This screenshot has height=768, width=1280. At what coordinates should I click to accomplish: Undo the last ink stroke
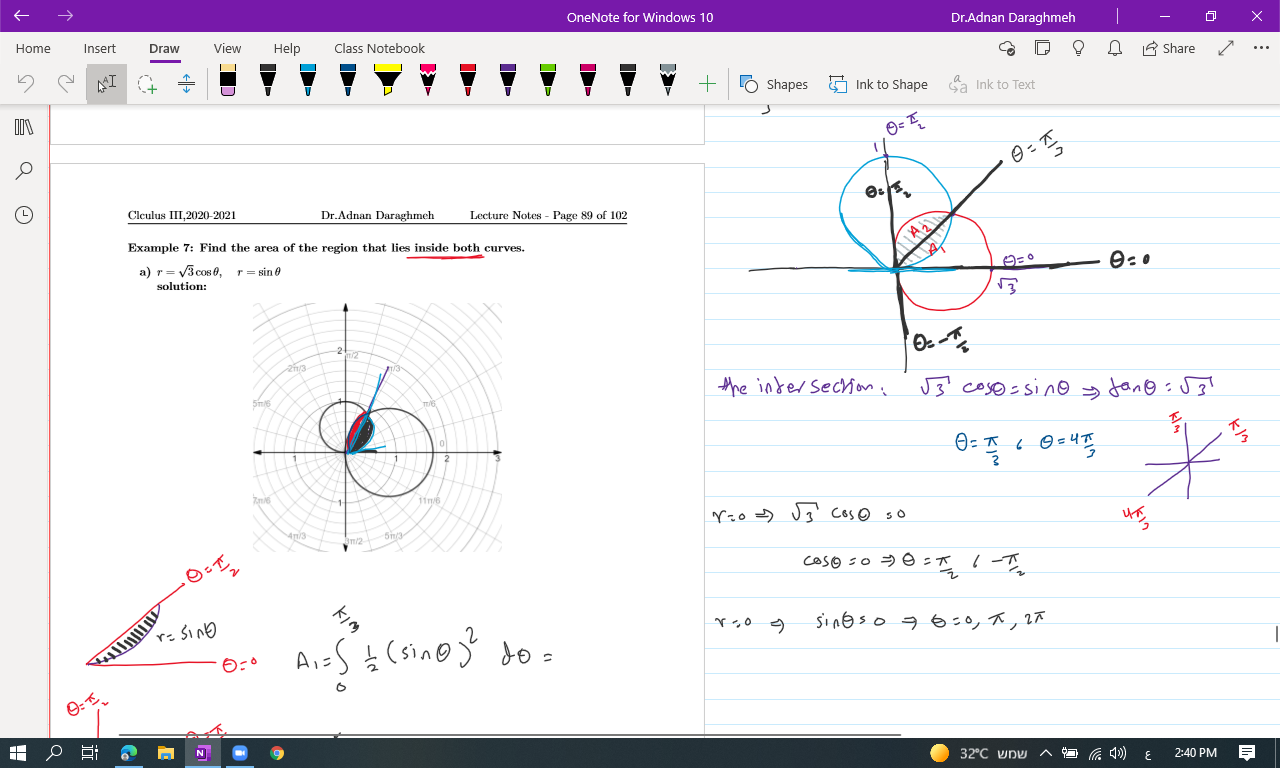tap(27, 84)
